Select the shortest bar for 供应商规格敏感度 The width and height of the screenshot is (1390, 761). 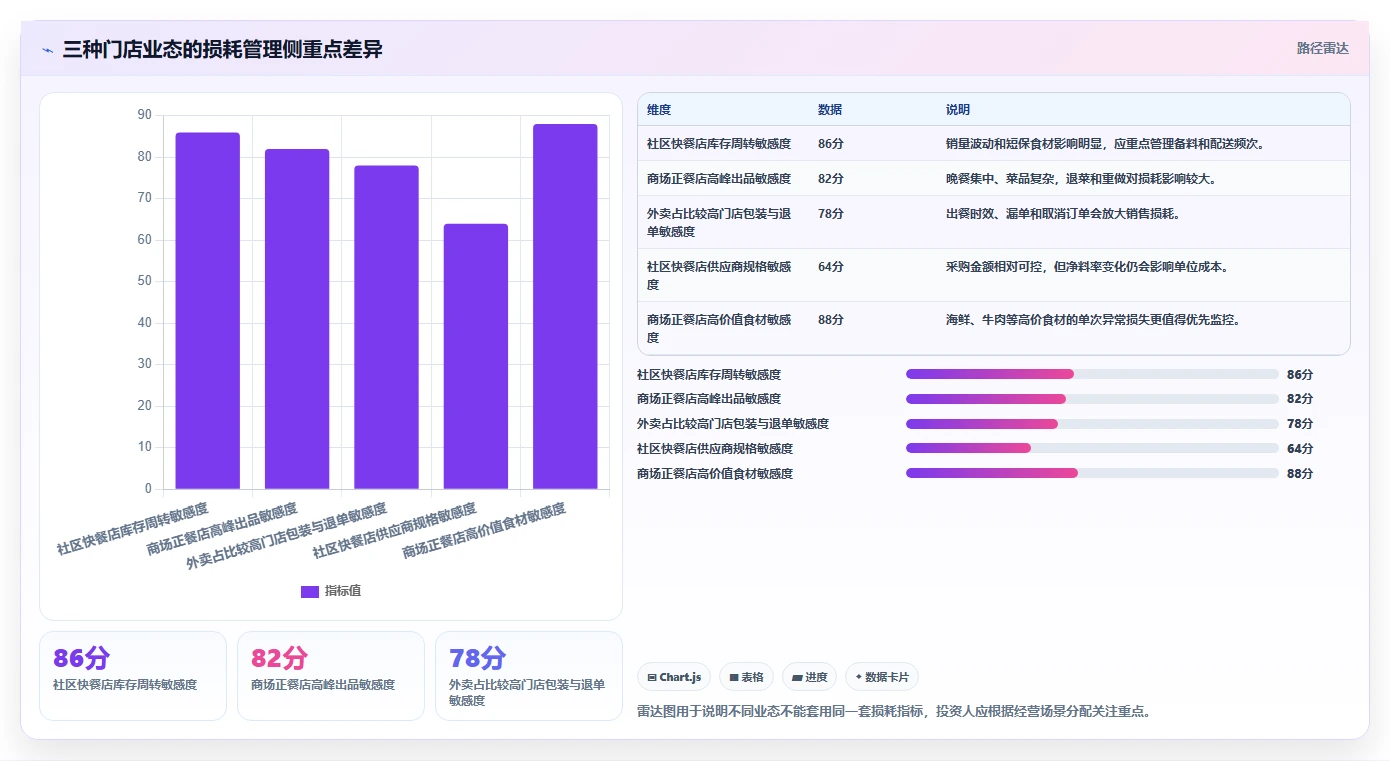pos(476,356)
